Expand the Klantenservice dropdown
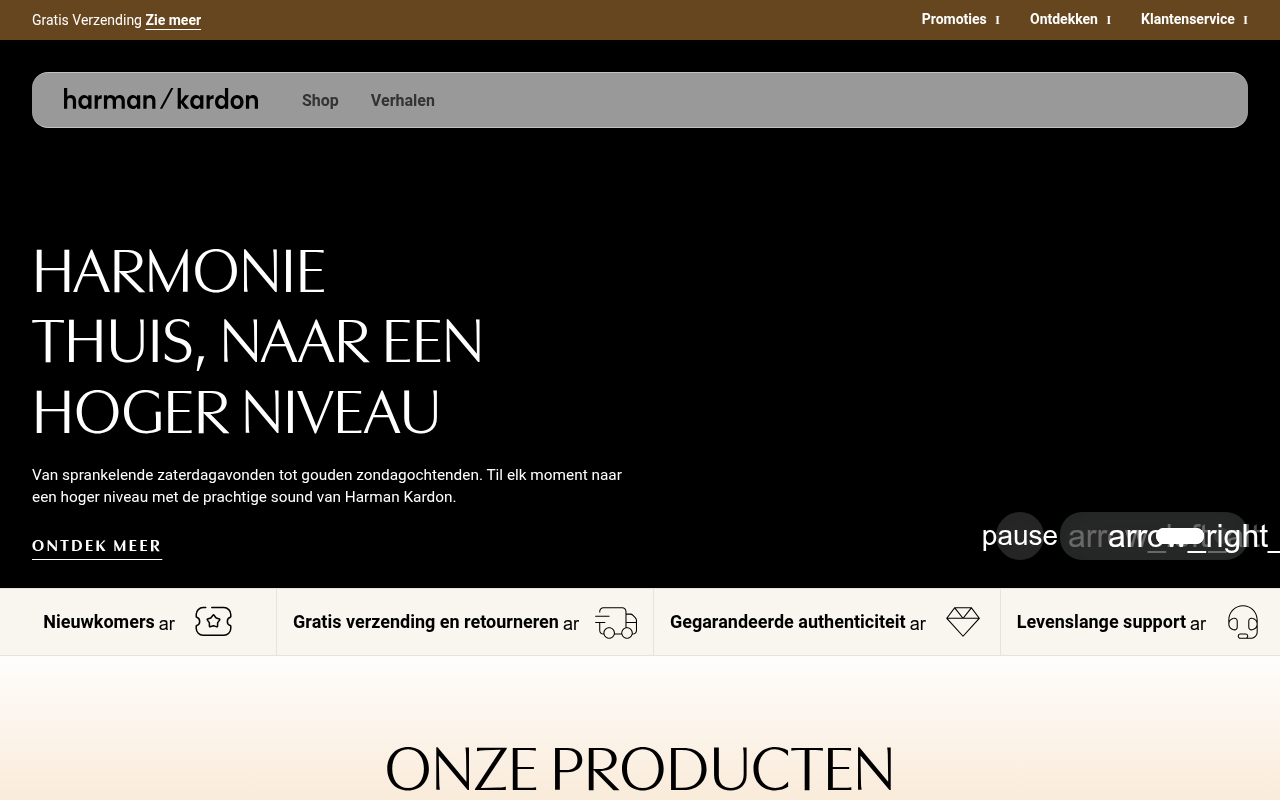1280x800 pixels. coord(1194,19)
